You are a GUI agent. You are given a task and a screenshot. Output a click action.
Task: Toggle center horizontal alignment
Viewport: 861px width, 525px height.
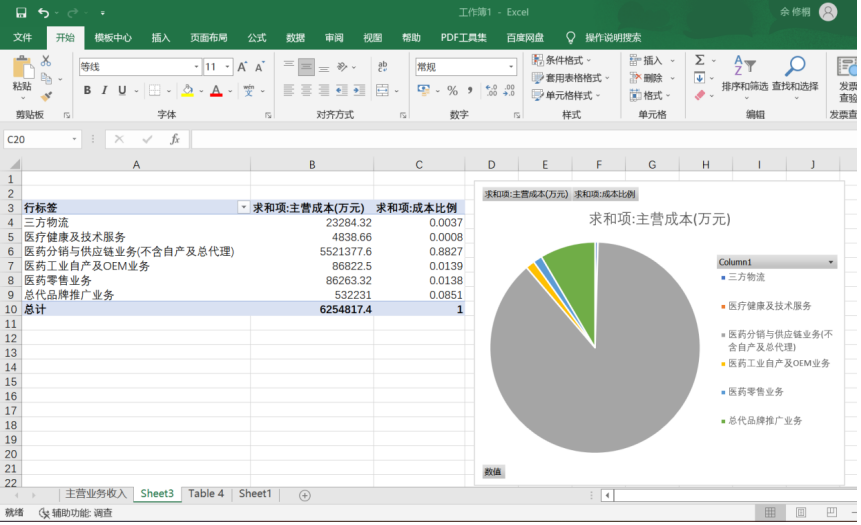[306, 91]
